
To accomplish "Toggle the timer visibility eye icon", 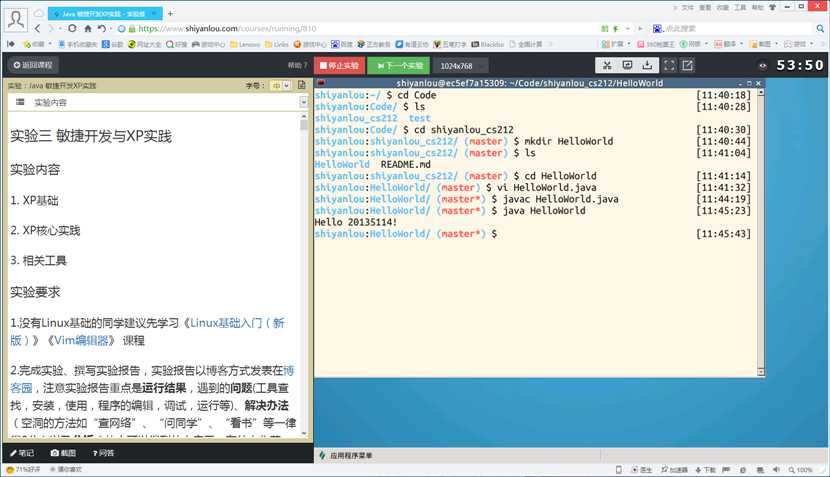I will [x=763, y=66].
